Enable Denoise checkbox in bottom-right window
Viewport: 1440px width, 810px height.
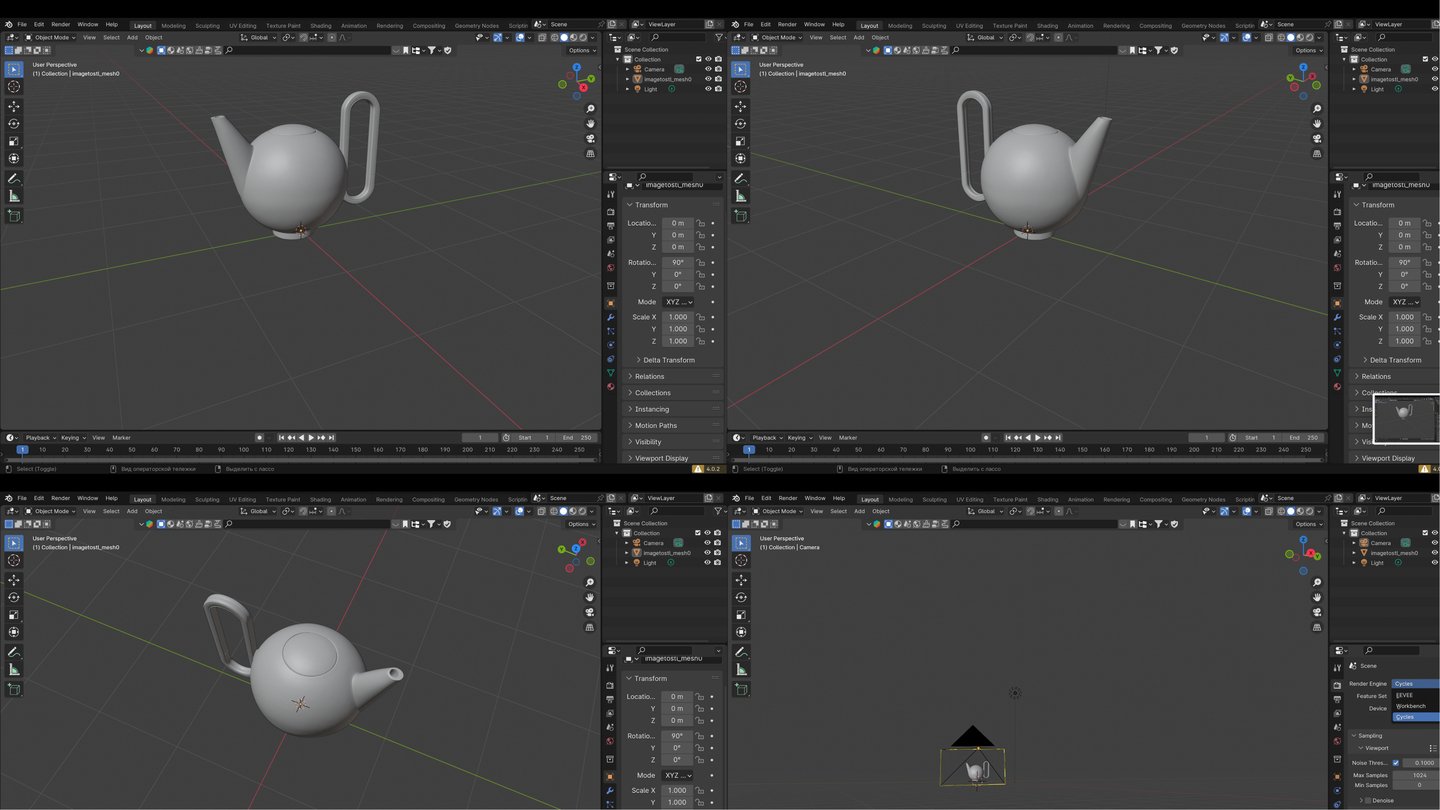pos(1368,801)
